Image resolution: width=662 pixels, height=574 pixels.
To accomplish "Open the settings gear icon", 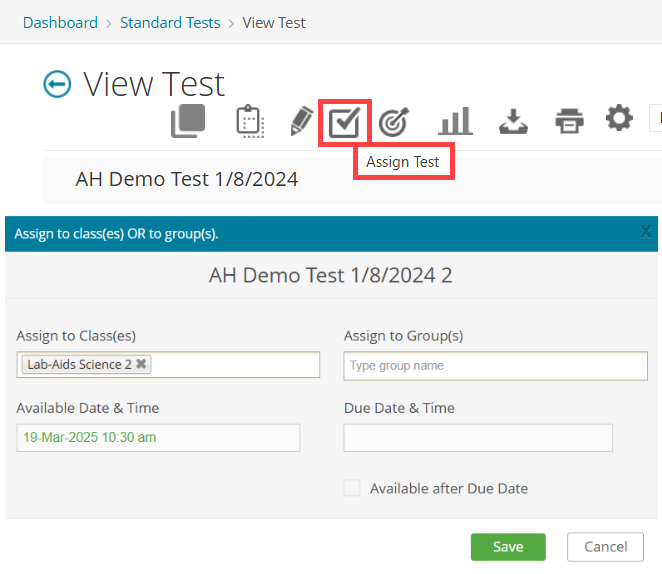I will [x=620, y=119].
